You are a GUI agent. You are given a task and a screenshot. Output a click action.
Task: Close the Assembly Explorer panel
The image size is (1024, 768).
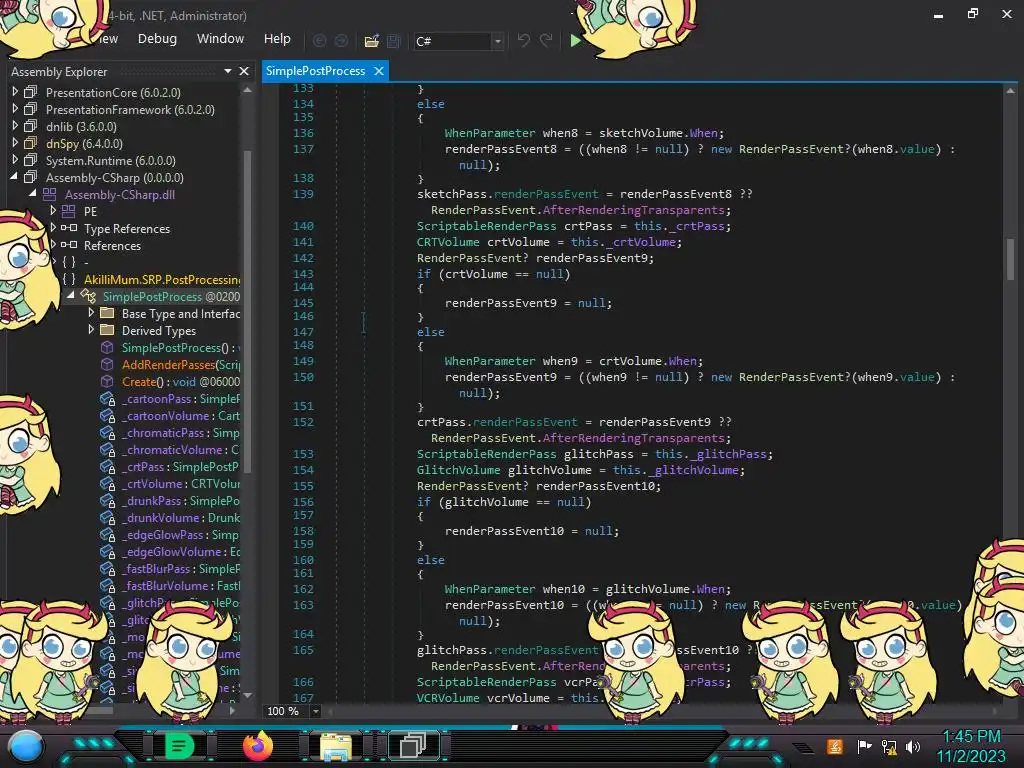(244, 71)
